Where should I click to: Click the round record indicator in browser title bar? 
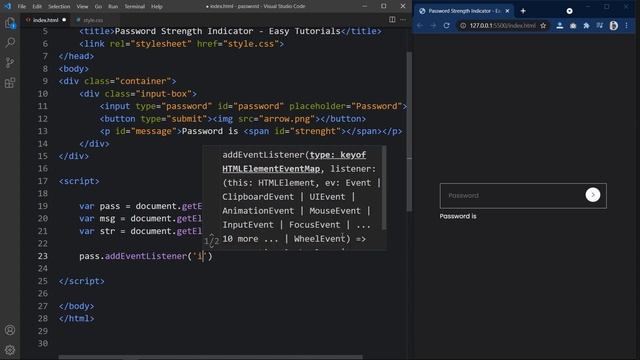(569, 11)
